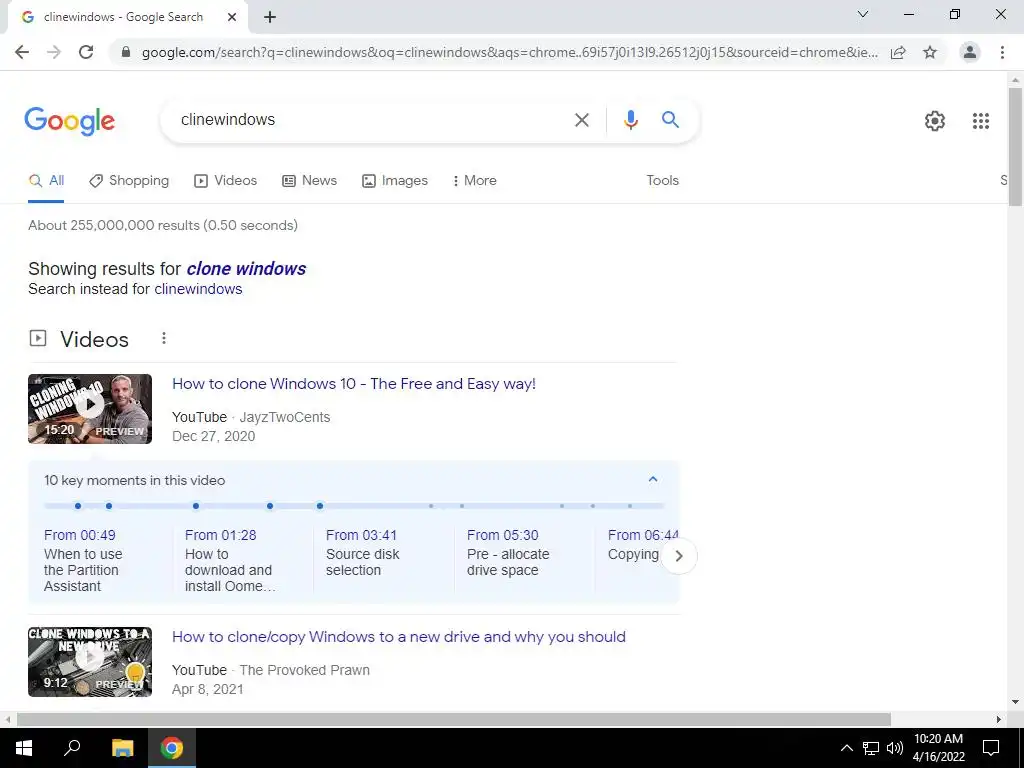Screen dimensions: 1024x768
Task: Switch to the Images tab
Action: click(x=395, y=181)
